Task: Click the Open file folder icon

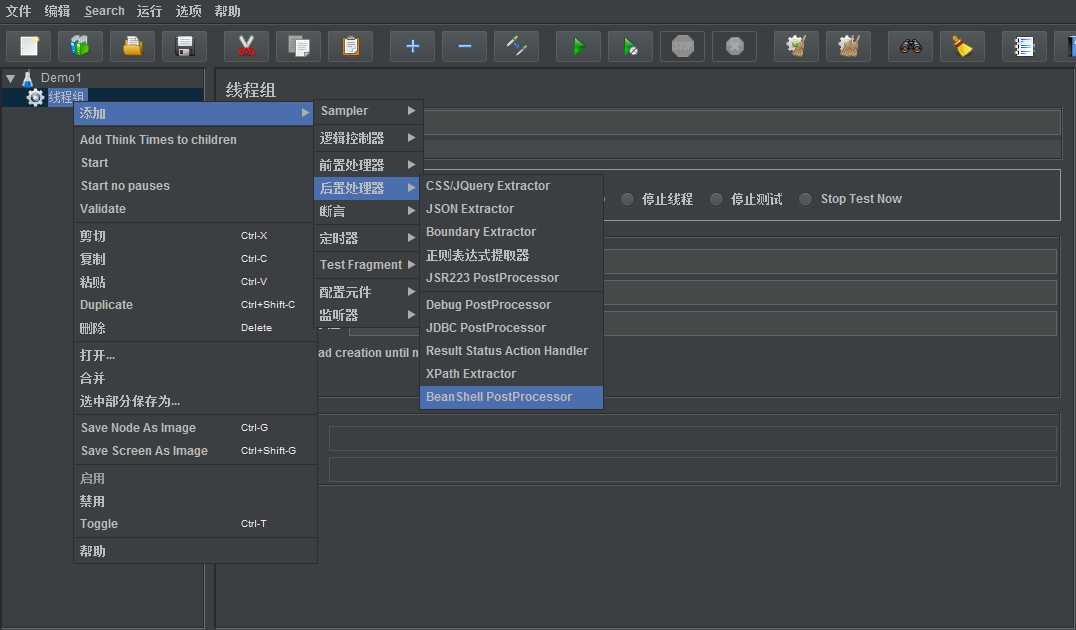Action: click(x=132, y=46)
